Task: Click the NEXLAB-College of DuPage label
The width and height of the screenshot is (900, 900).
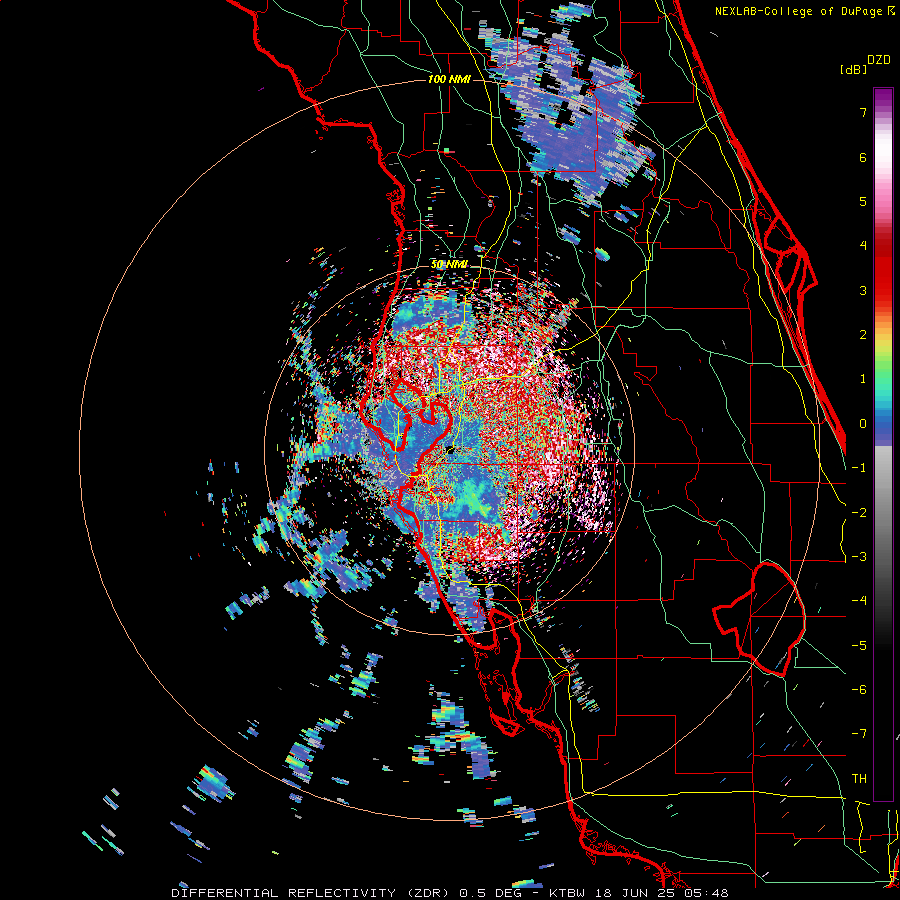Action: coord(799,11)
